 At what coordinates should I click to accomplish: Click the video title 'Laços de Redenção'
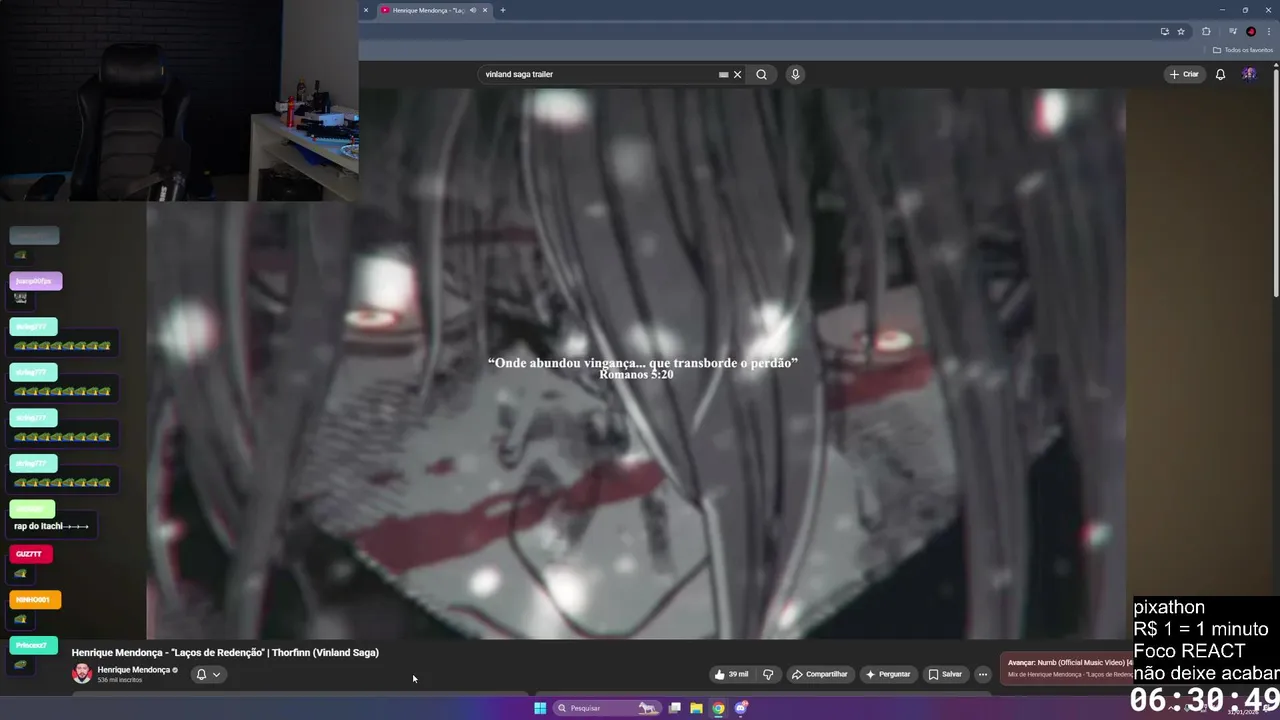point(225,653)
